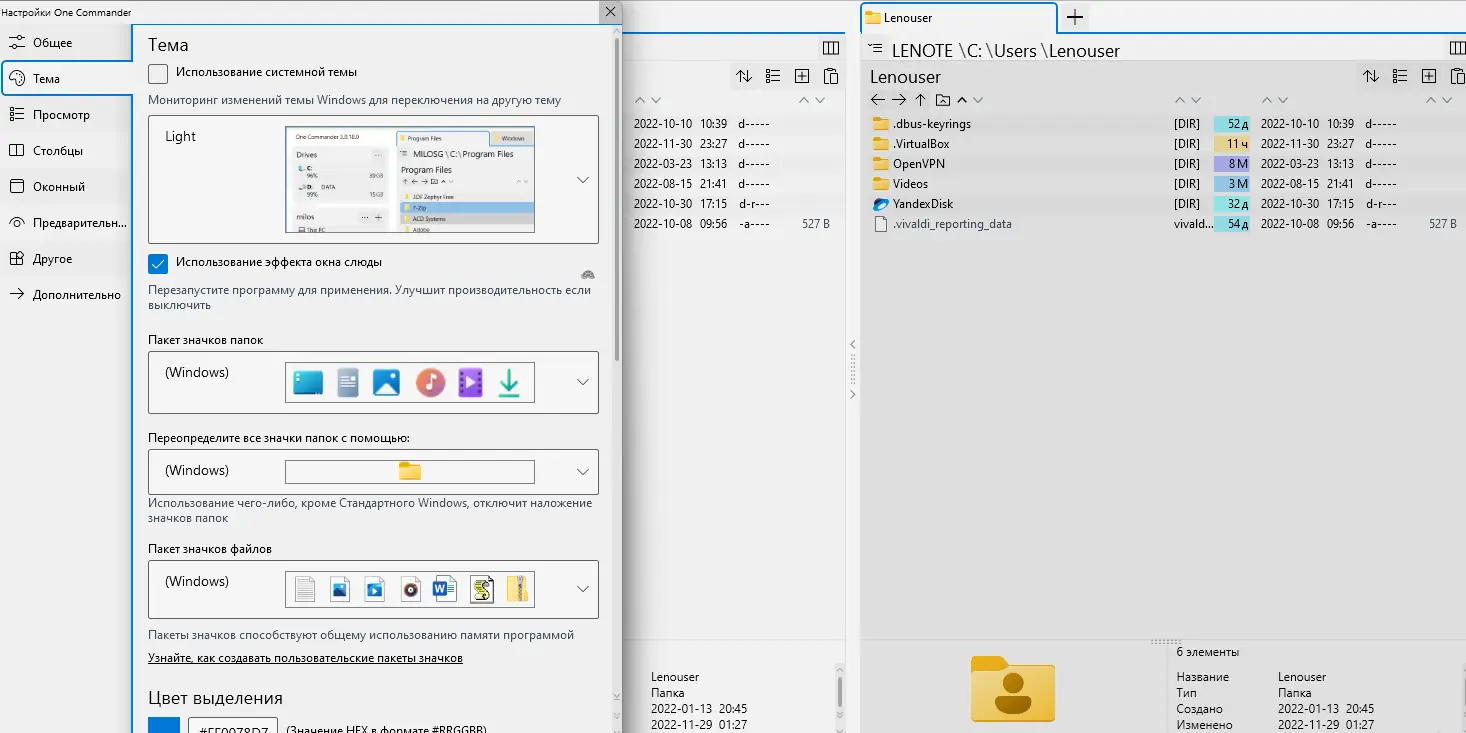Change list view mode icon in the left pane
The image size is (1466, 733).
772,76
